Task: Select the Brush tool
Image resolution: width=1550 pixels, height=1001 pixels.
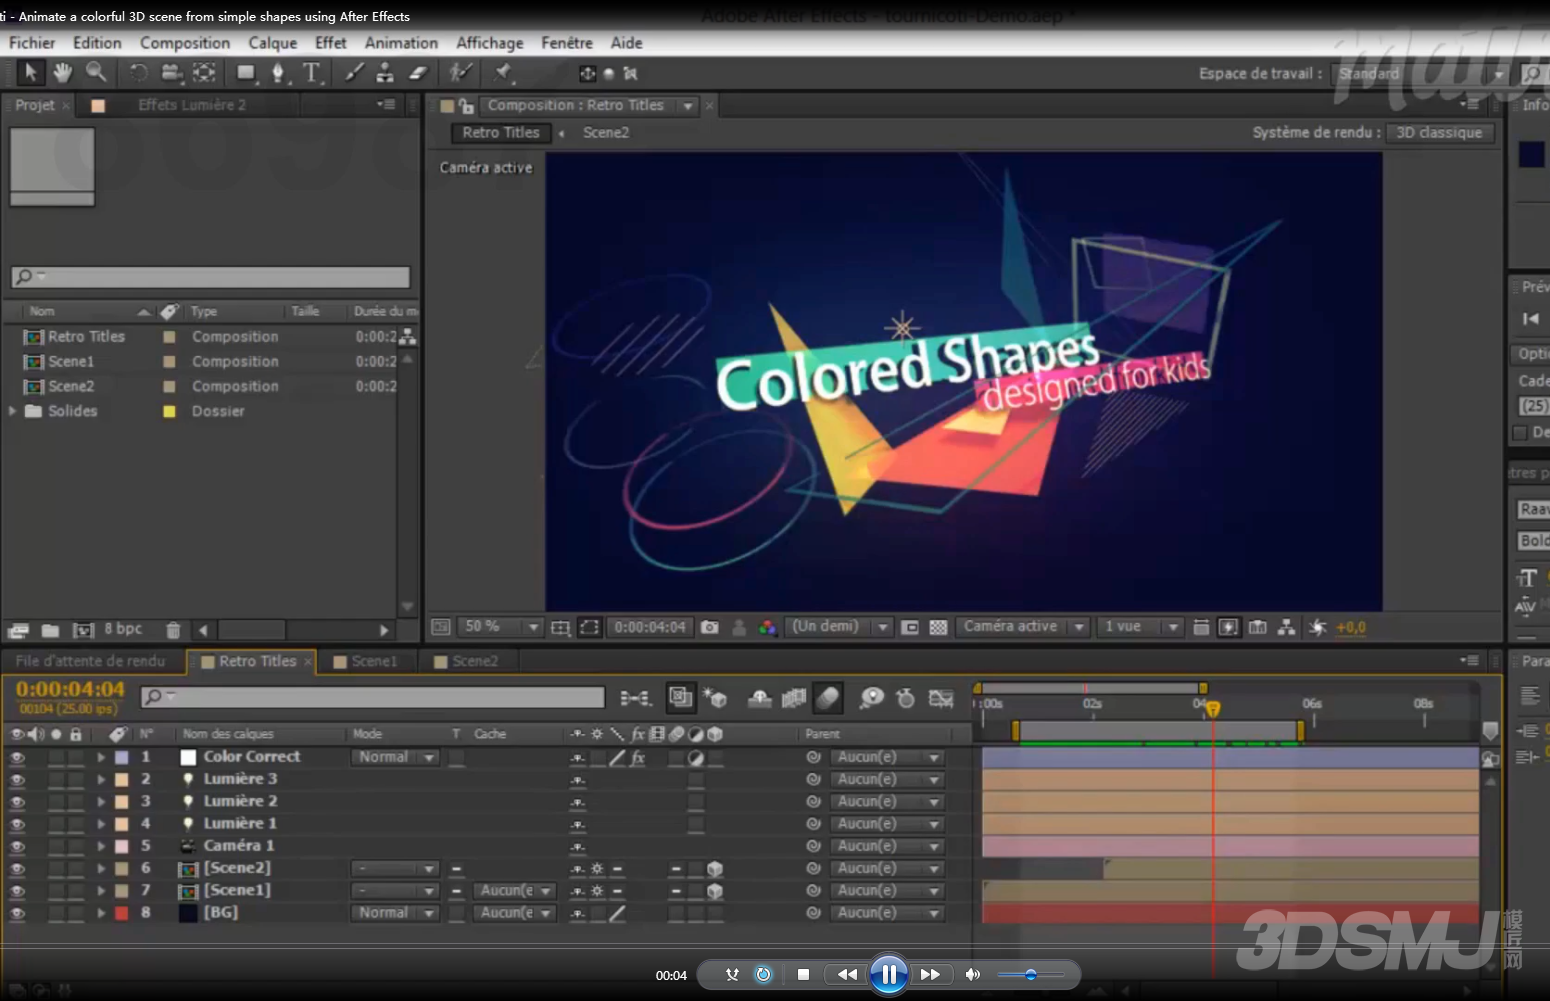Action: tap(354, 72)
